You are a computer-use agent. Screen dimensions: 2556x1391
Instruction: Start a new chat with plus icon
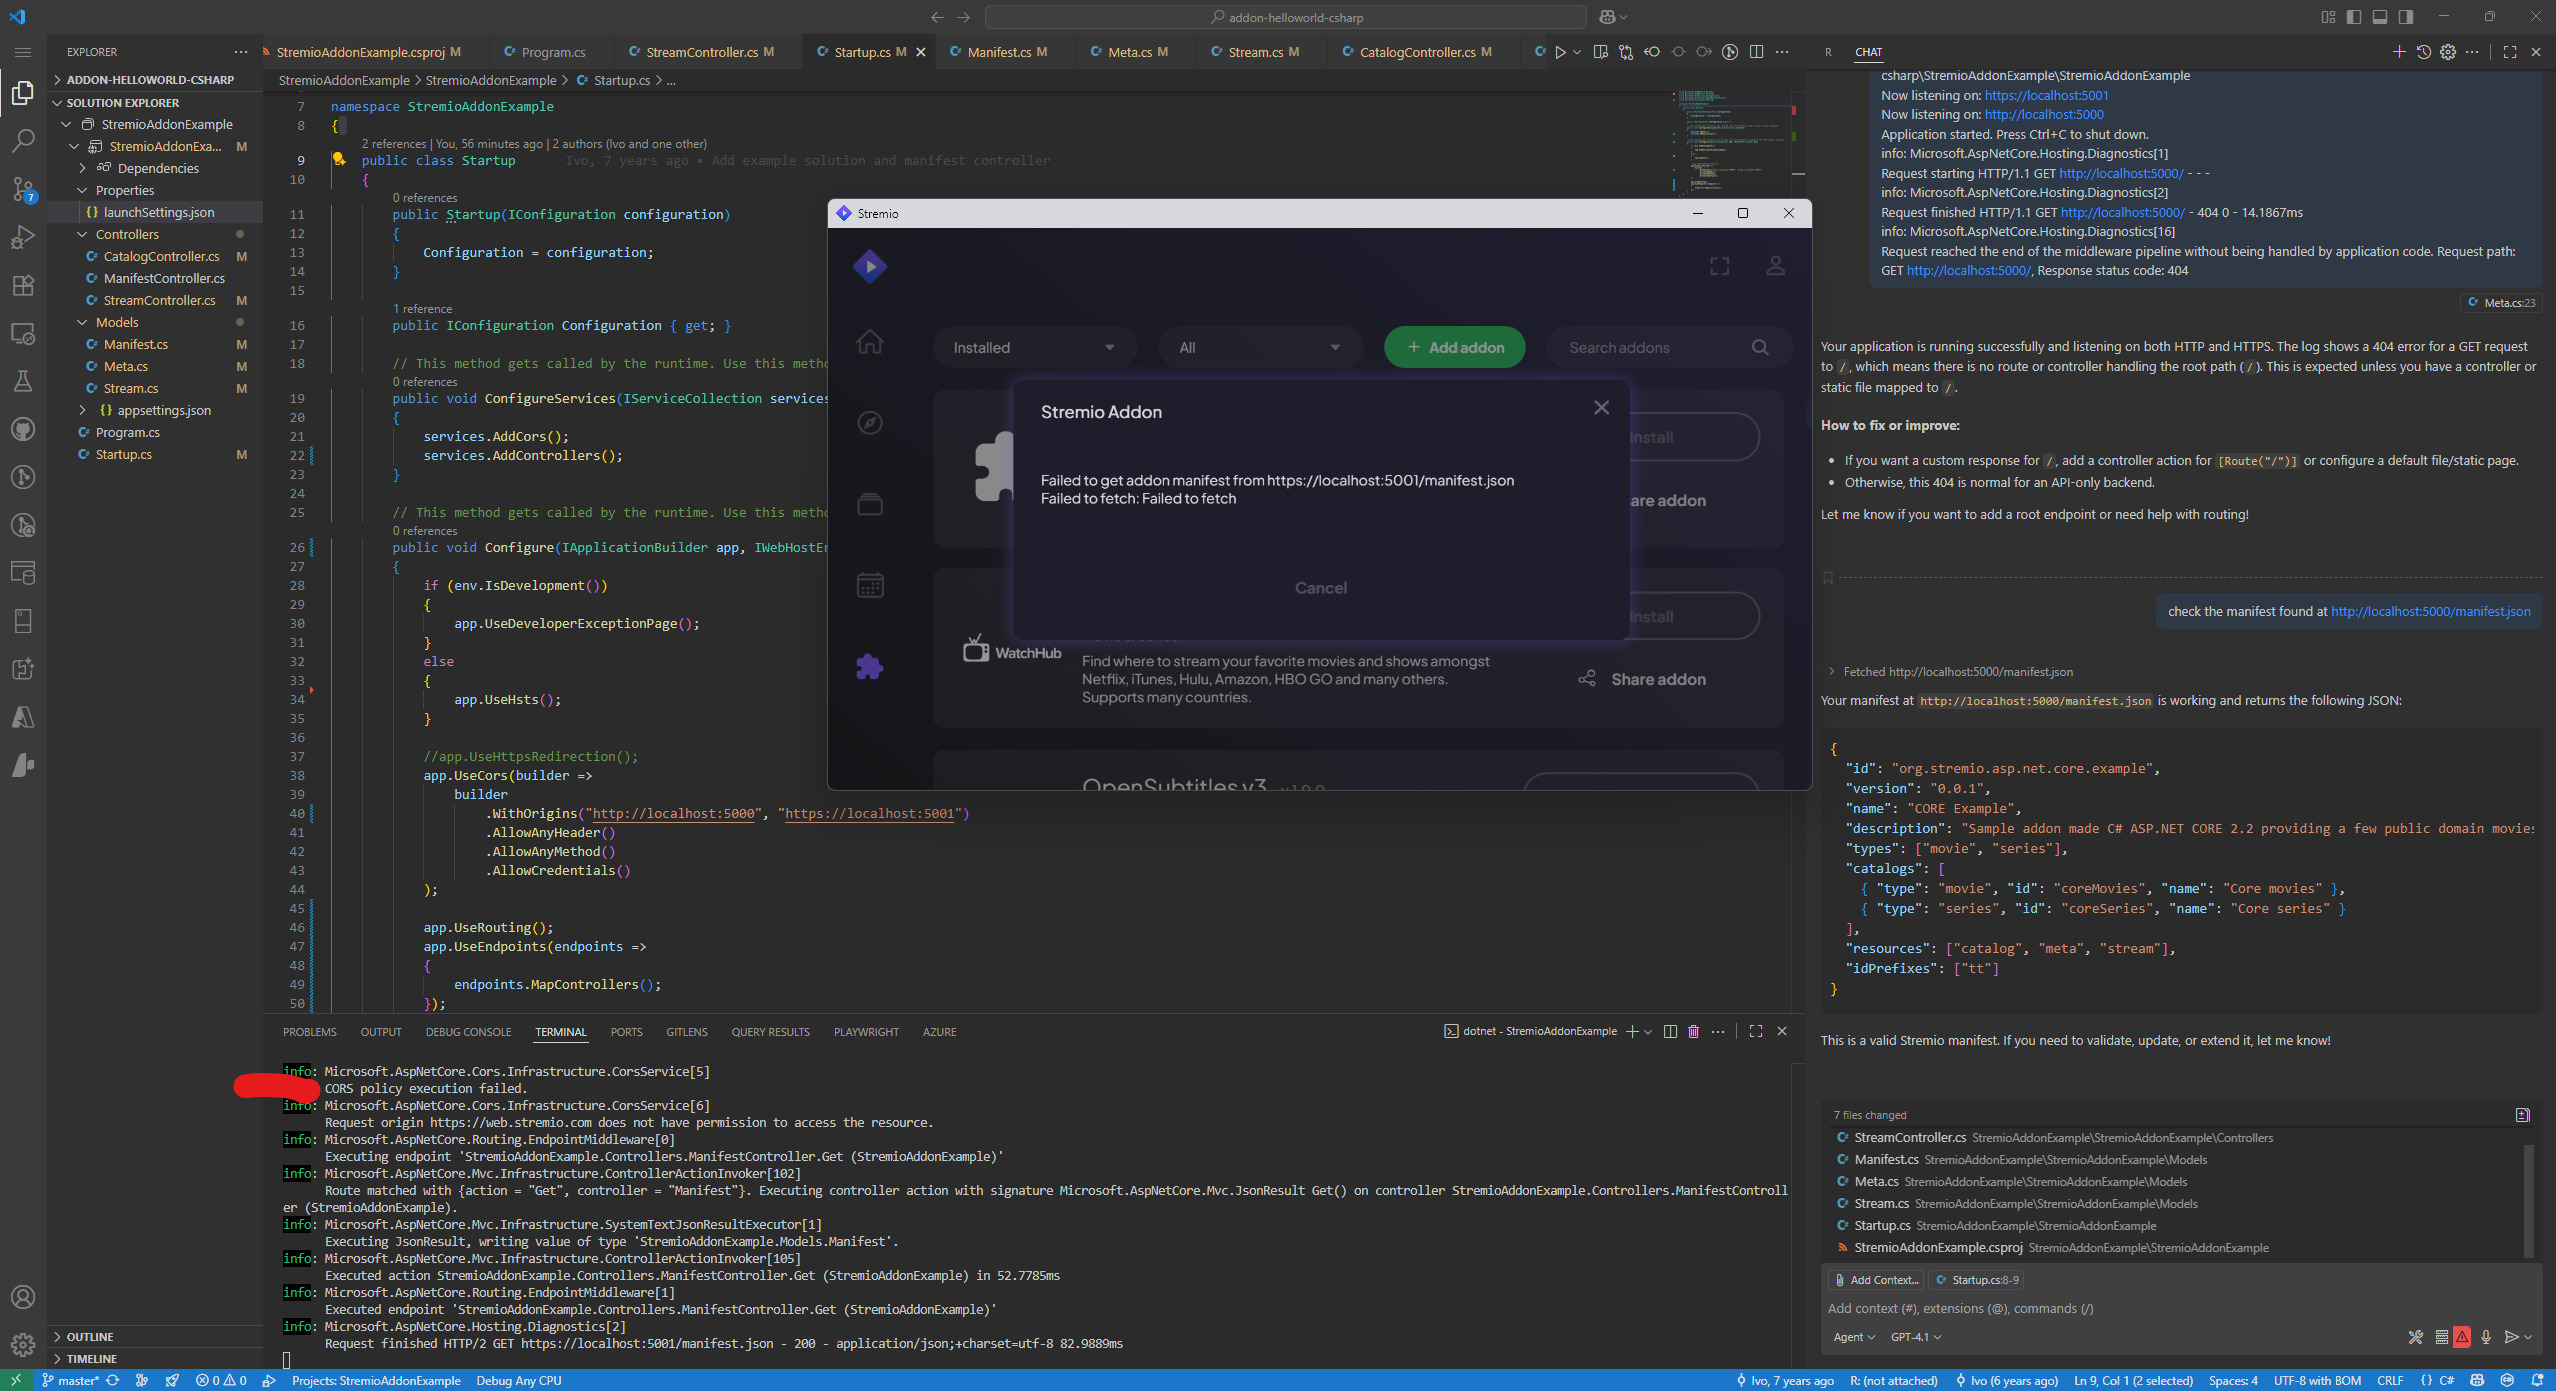click(2399, 52)
